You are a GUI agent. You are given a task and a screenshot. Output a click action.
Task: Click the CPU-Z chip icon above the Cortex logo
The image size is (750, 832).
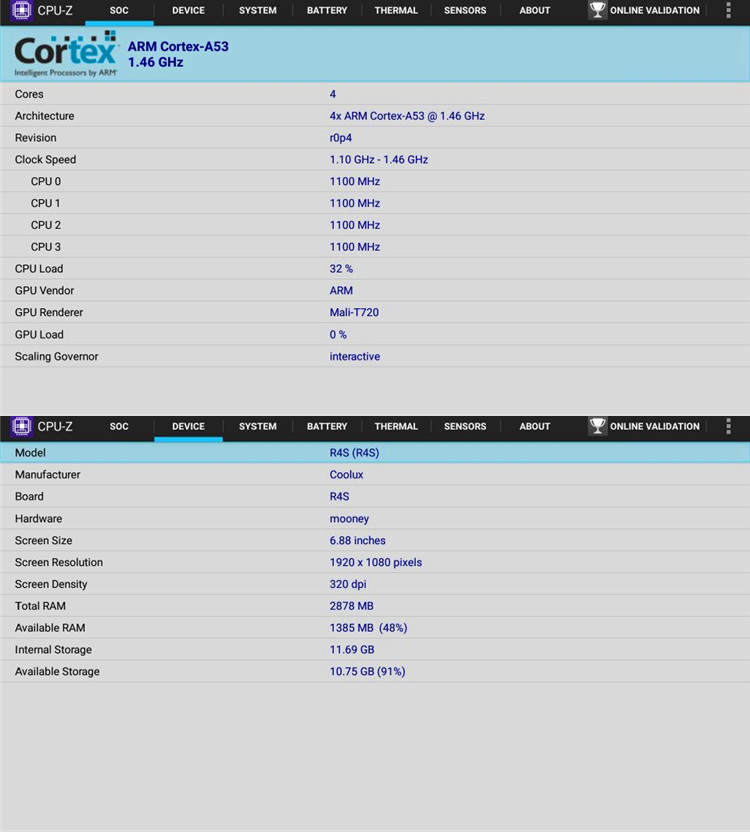[22, 11]
